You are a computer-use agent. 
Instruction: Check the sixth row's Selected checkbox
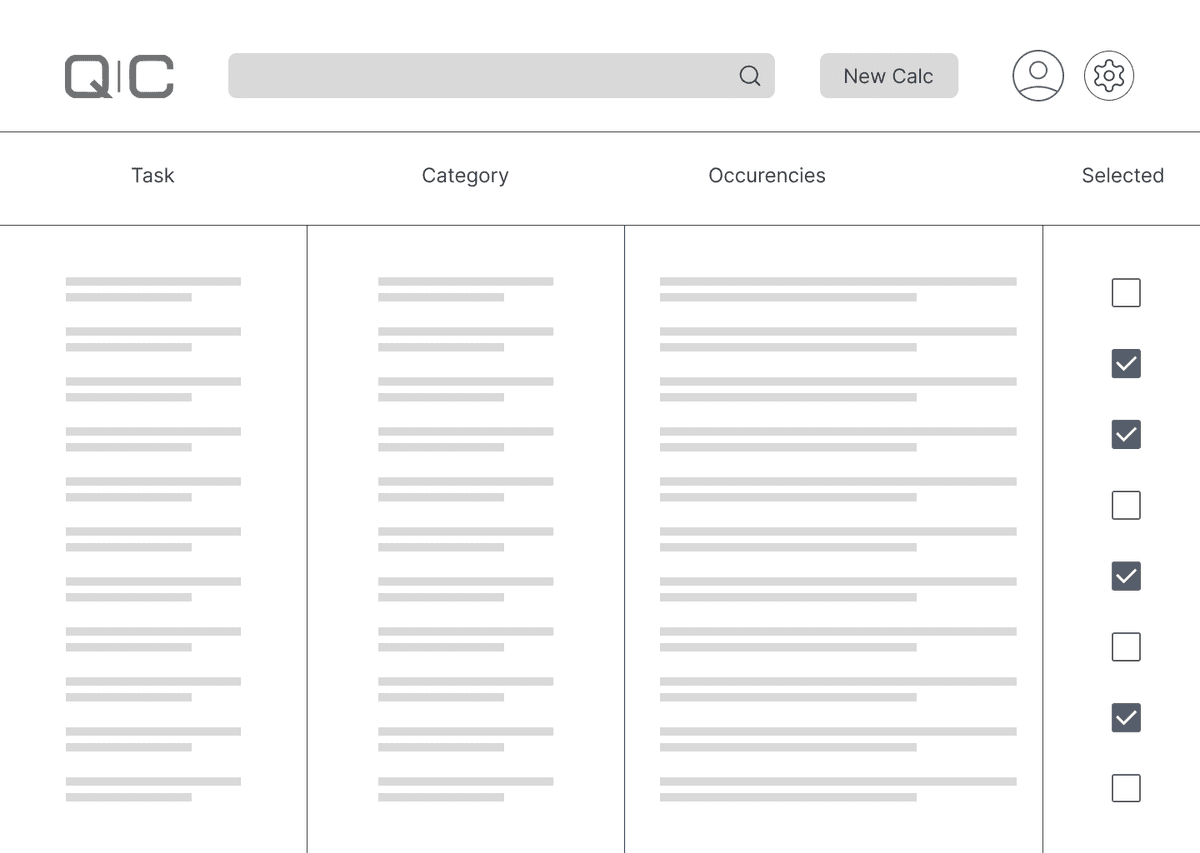(x=1126, y=647)
